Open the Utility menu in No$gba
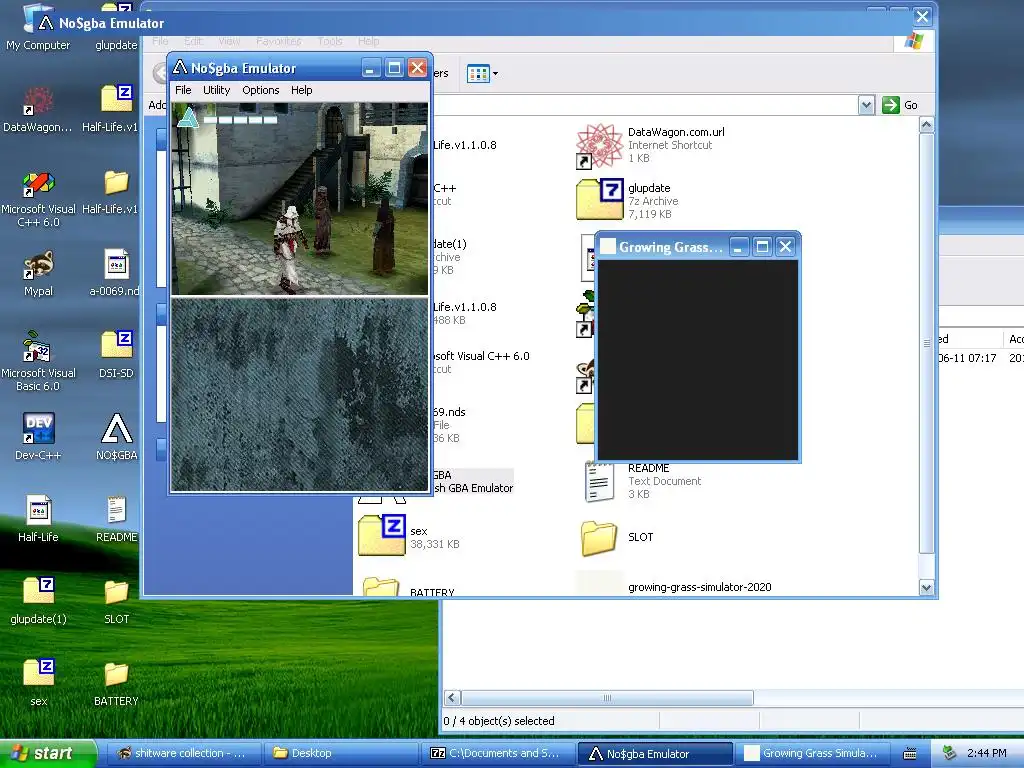 (216, 90)
